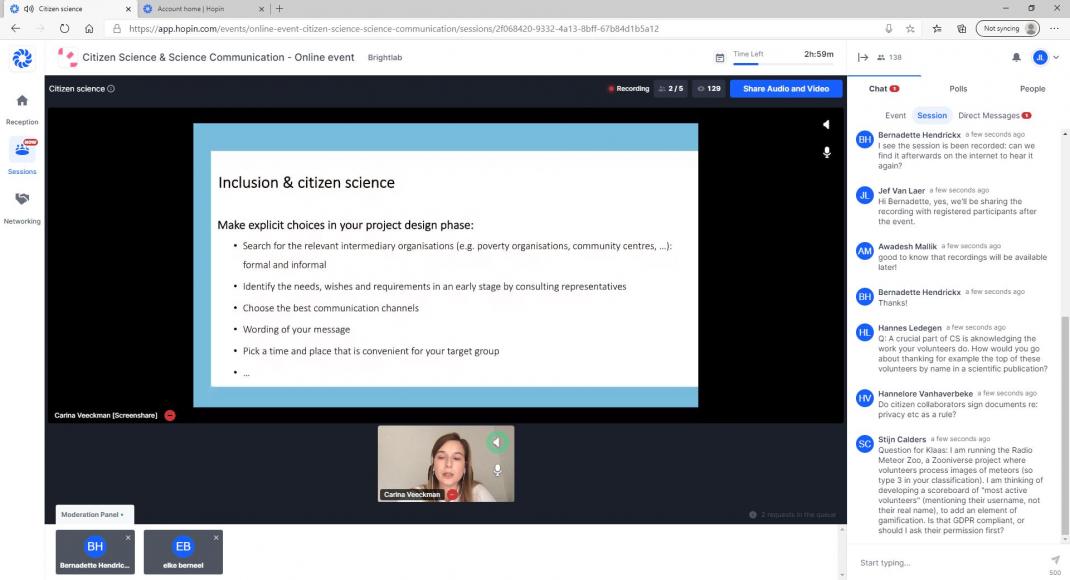Close the Citizen science browser tab
The height and width of the screenshot is (580, 1070).
point(128,9)
